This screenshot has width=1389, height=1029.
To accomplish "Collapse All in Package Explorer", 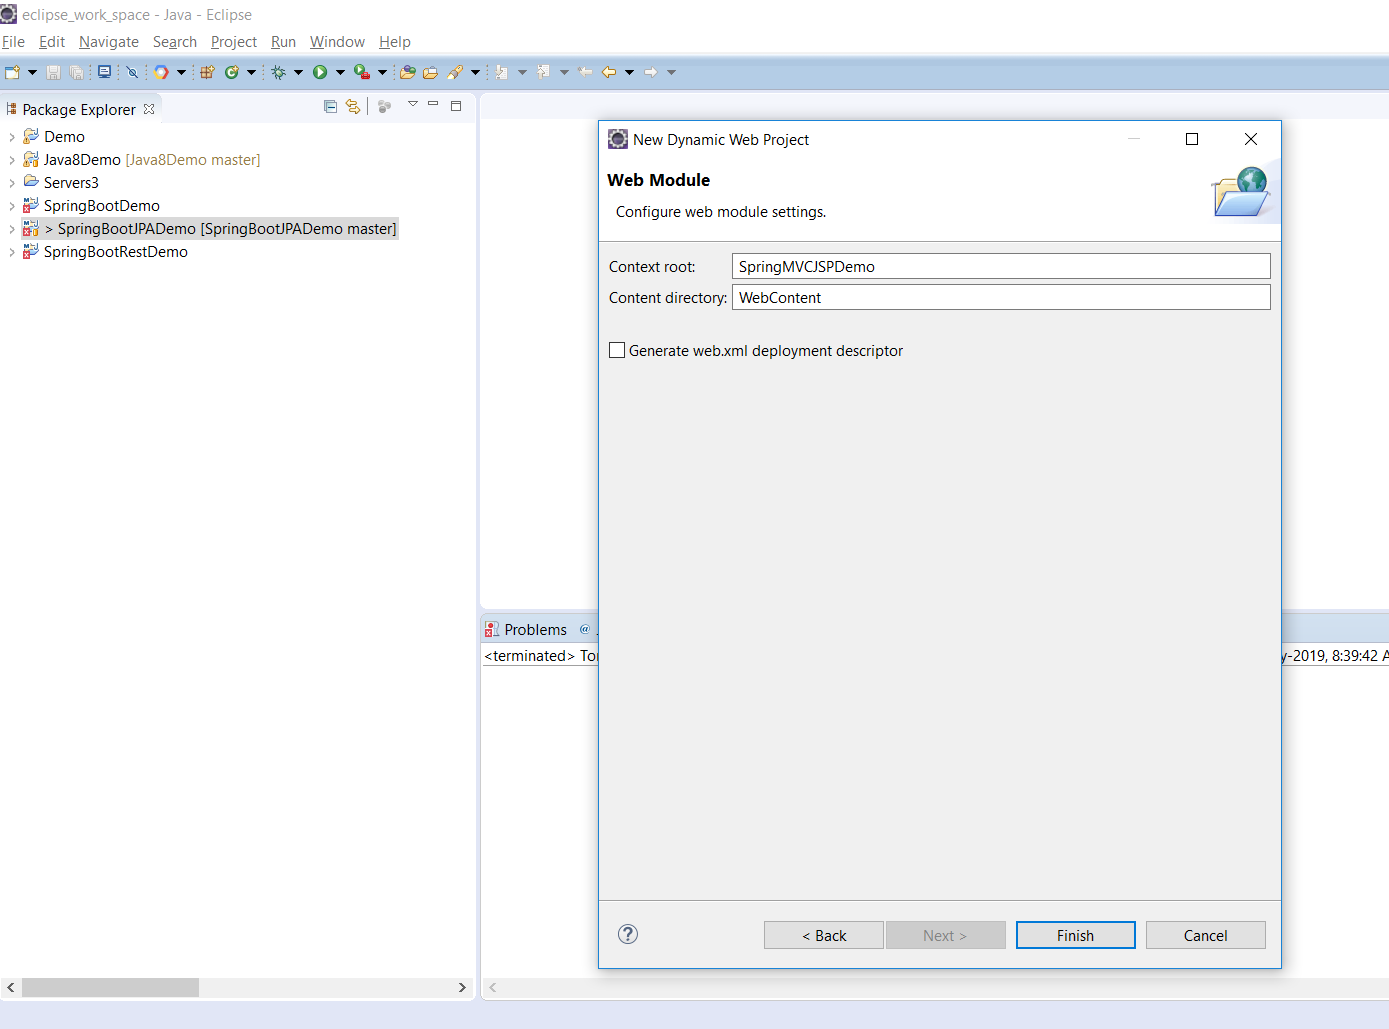I will click(330, 106).
